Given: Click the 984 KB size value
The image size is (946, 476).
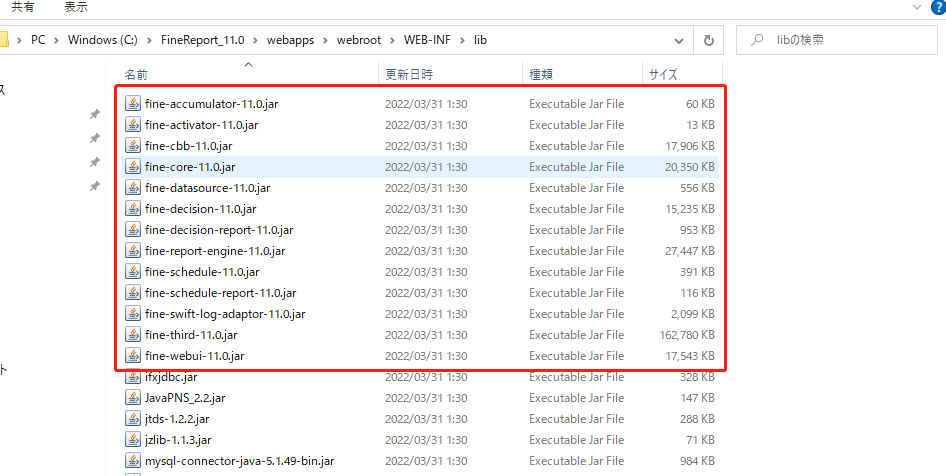Looking at the screenshot, I should (696, 462).
